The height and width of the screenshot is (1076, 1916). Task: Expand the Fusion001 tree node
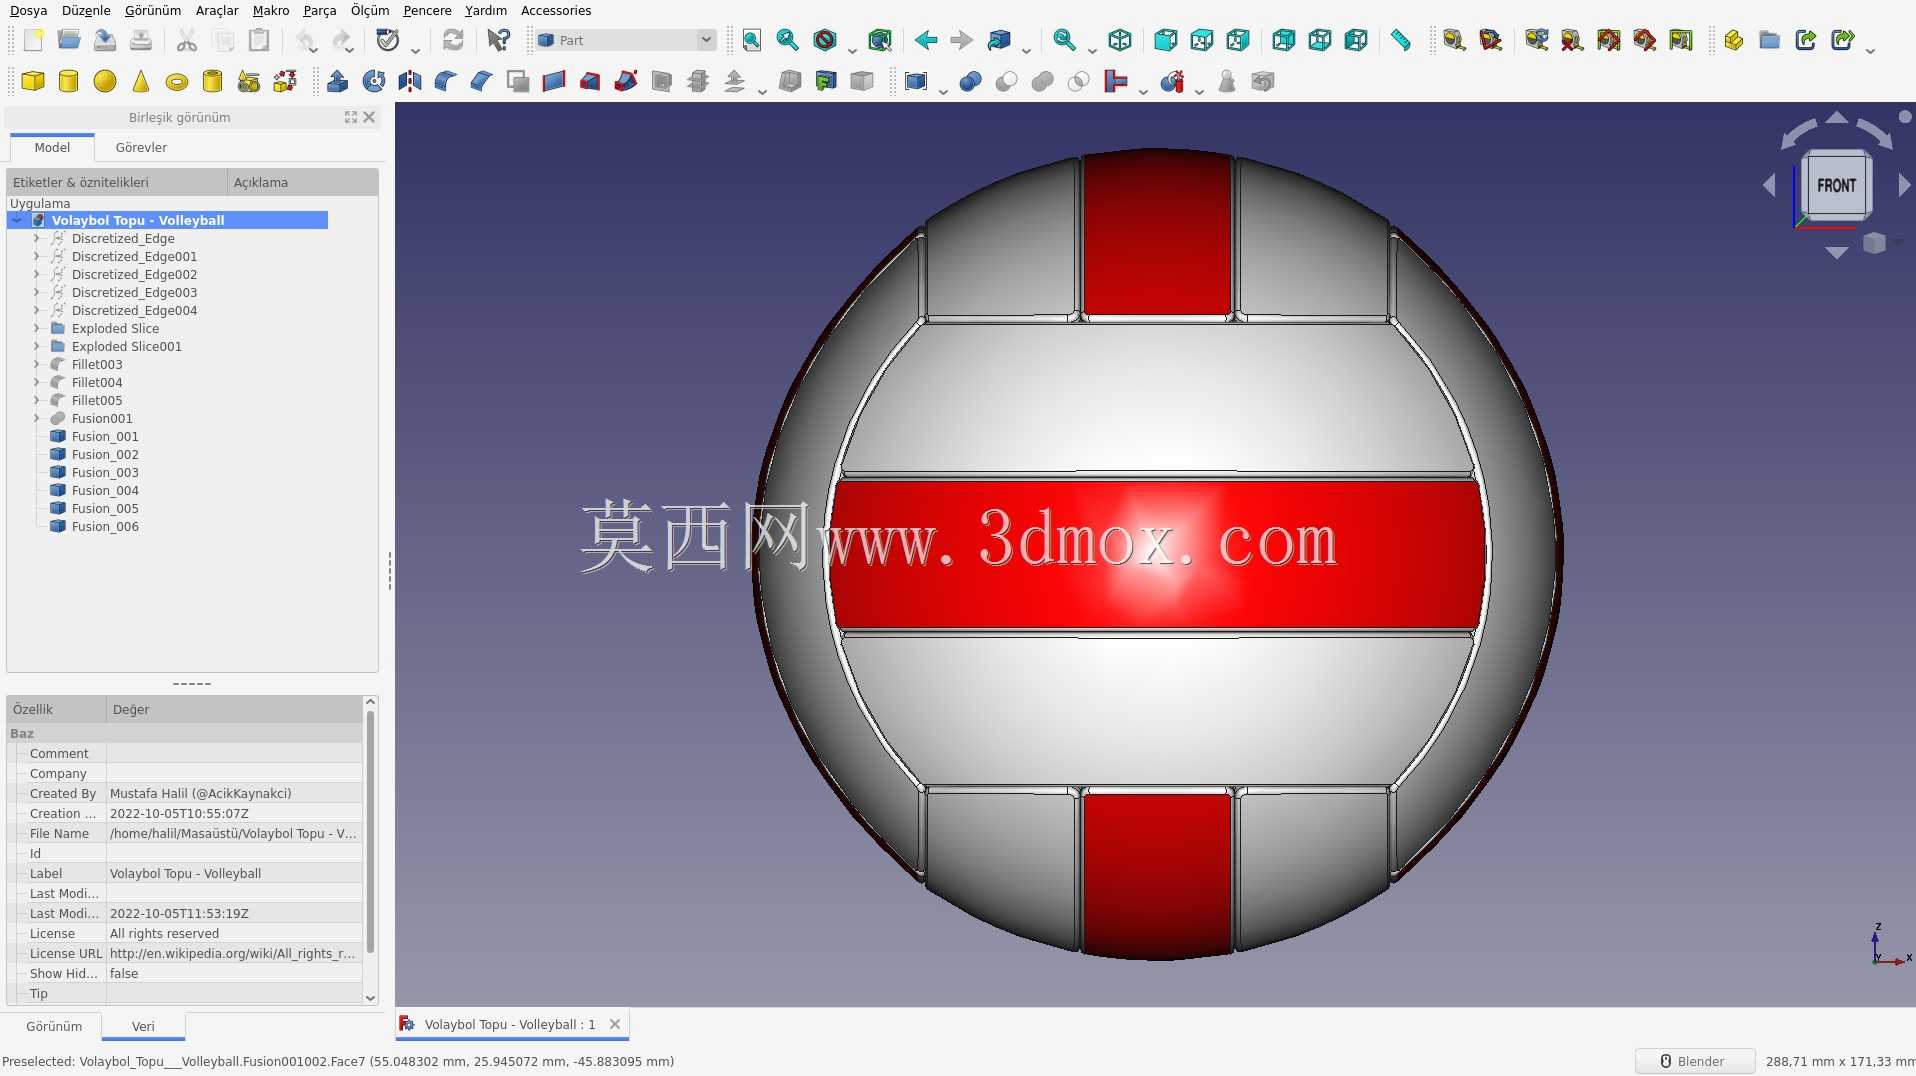[x=37, y=418]
